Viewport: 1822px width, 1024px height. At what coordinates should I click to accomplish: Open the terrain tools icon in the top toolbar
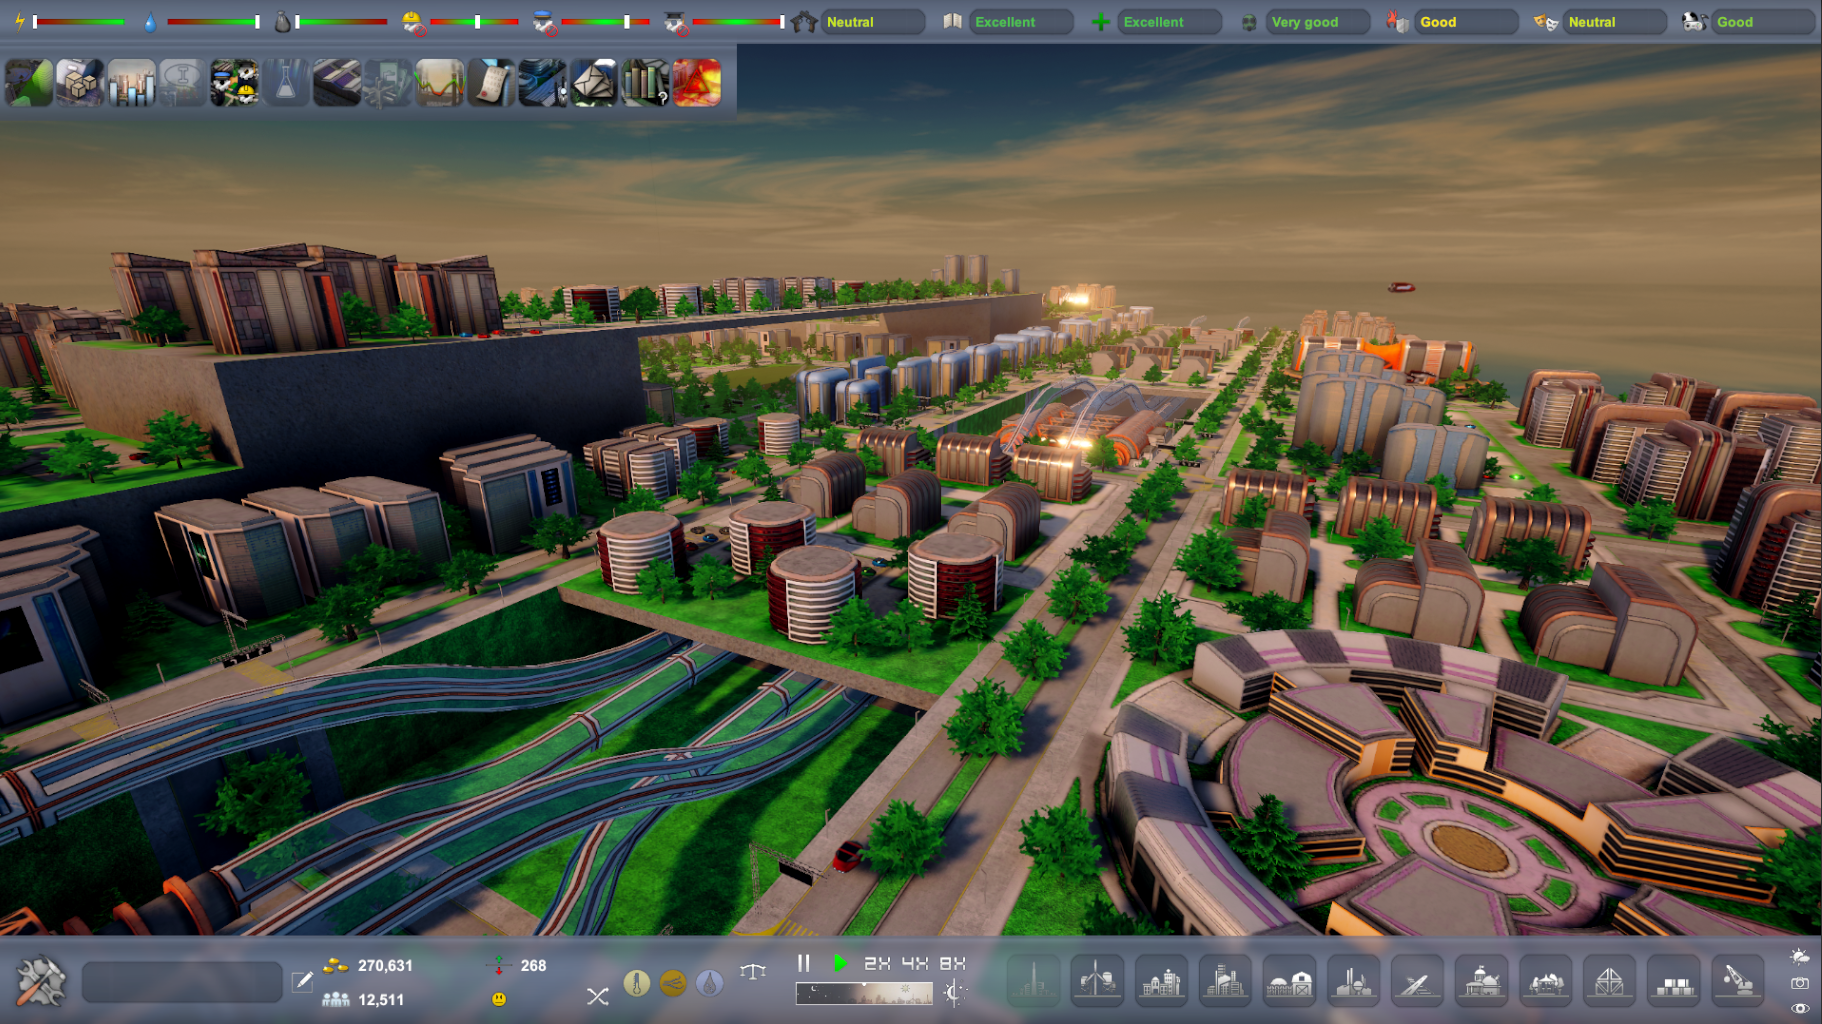coord(29,83)
